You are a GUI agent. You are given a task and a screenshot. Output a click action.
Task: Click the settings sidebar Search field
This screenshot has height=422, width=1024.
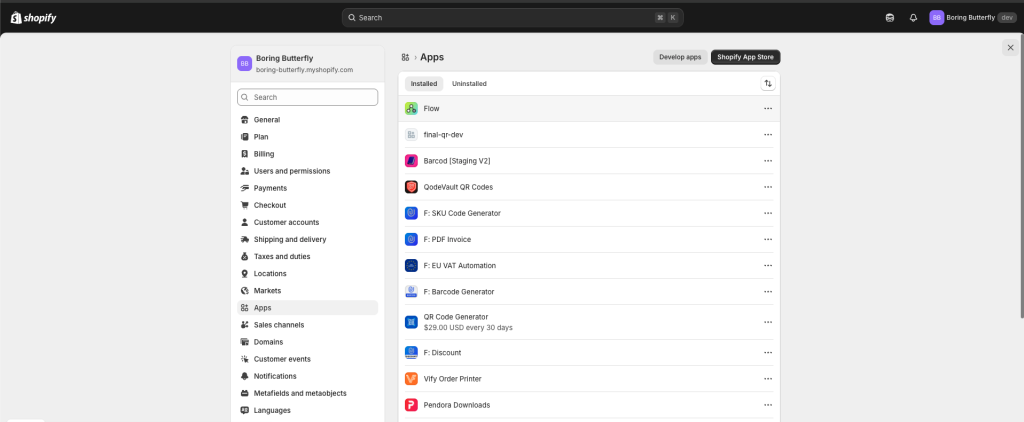pos(308,97)
